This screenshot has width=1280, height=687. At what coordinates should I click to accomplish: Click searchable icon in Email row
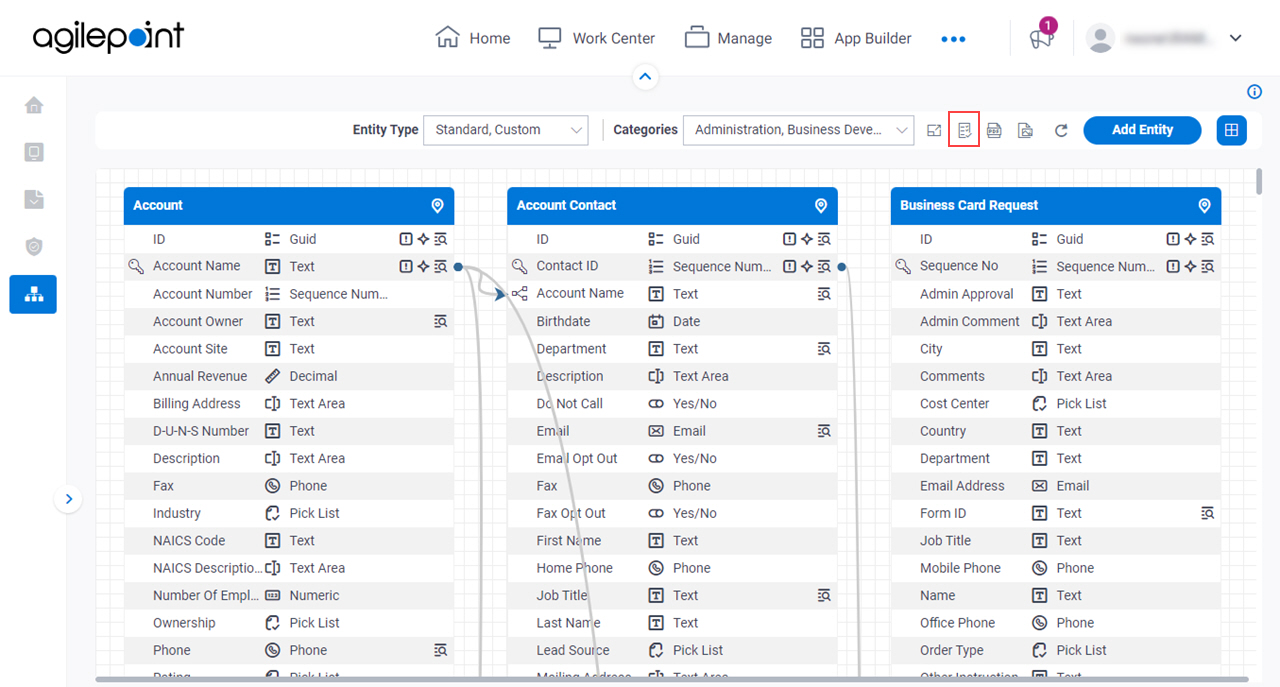pyautogui.click(x=824, y=431)
